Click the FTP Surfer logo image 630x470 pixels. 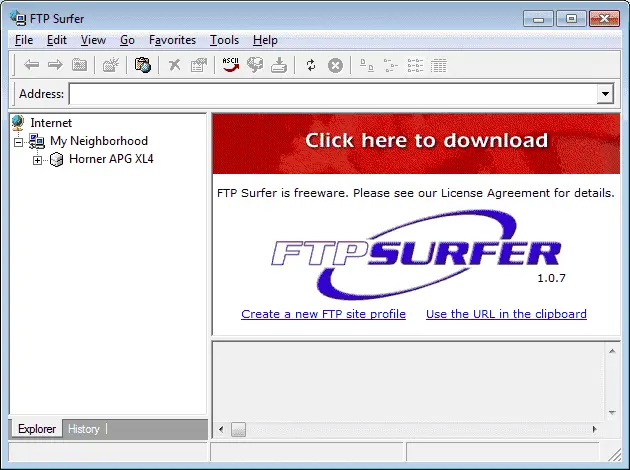coord(416,255)
